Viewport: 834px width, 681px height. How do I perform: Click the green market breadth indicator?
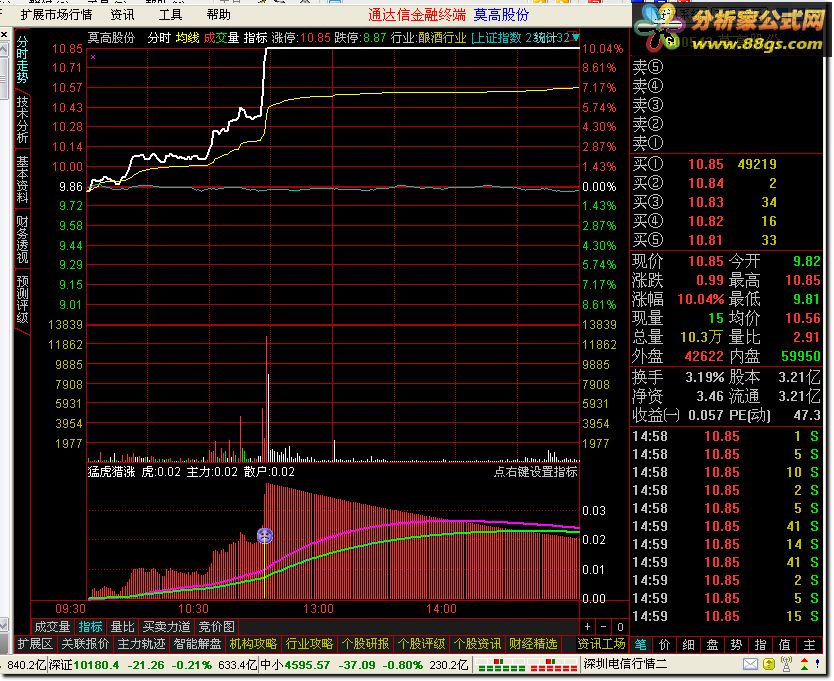click(x=502, y=665)
